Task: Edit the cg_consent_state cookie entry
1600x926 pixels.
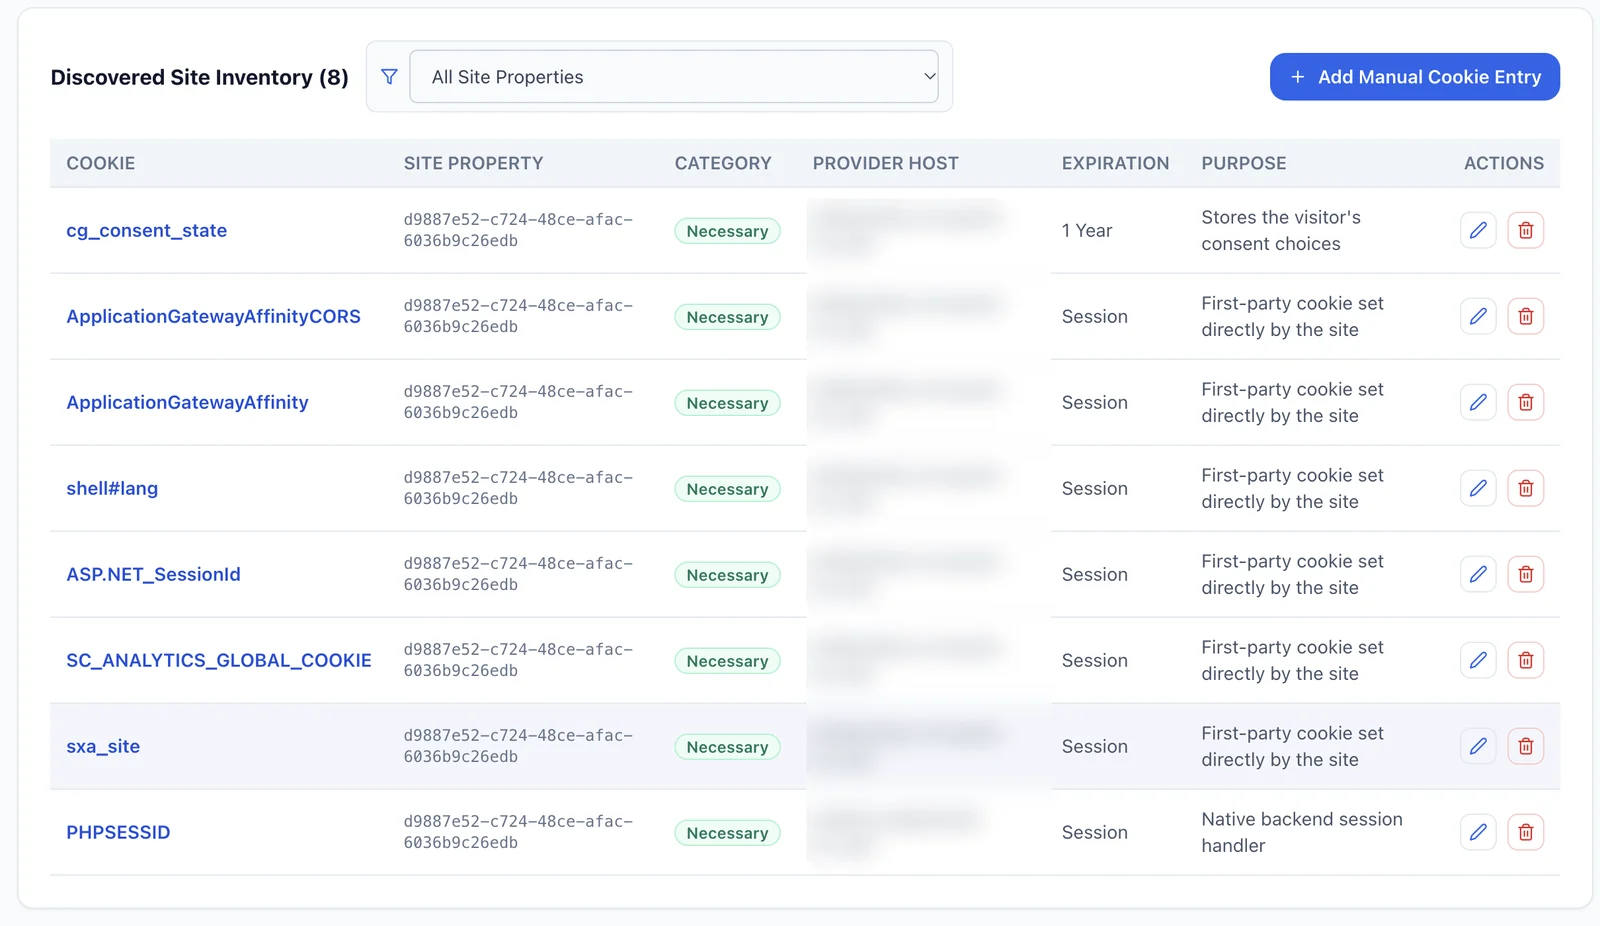Action: tap(1478, 230)
